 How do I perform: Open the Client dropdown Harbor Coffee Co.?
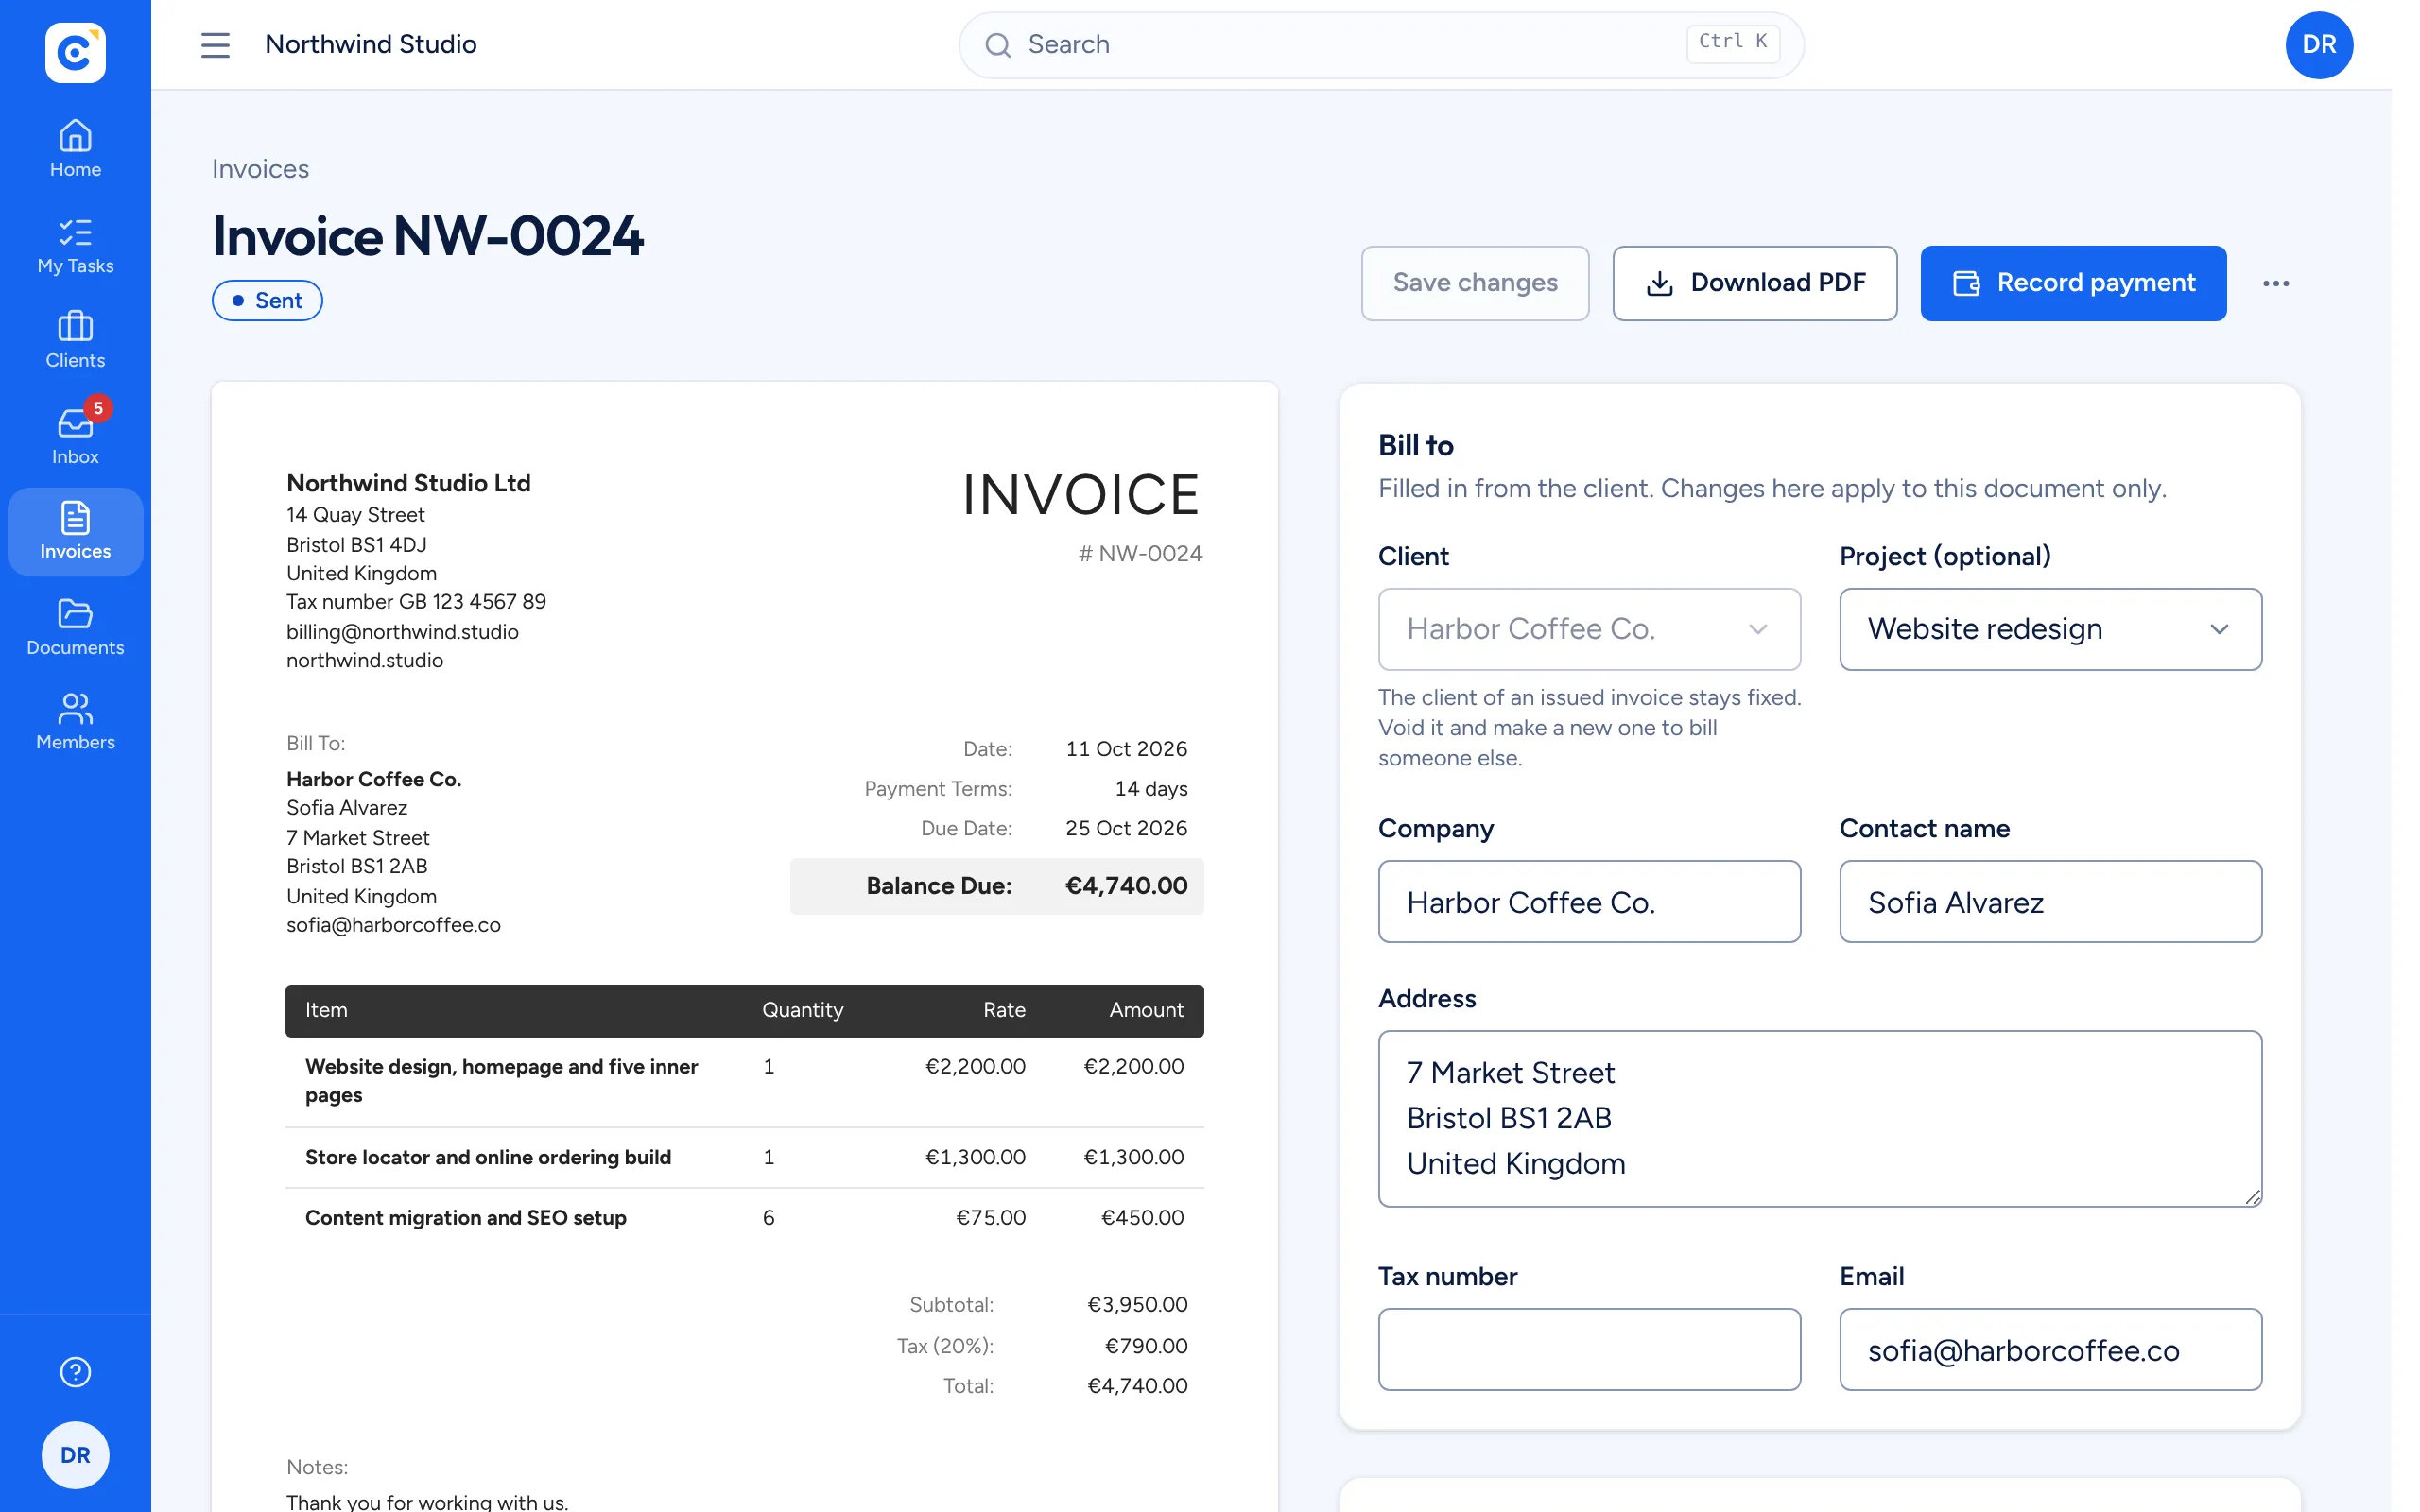(1588, 629)
